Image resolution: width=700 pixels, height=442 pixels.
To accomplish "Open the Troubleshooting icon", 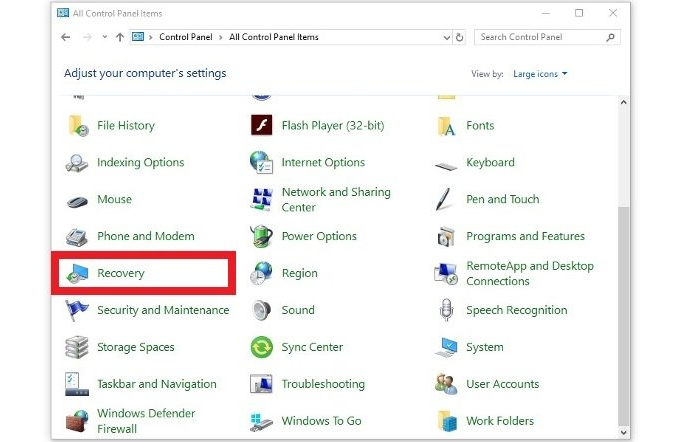I will point(262,384).
